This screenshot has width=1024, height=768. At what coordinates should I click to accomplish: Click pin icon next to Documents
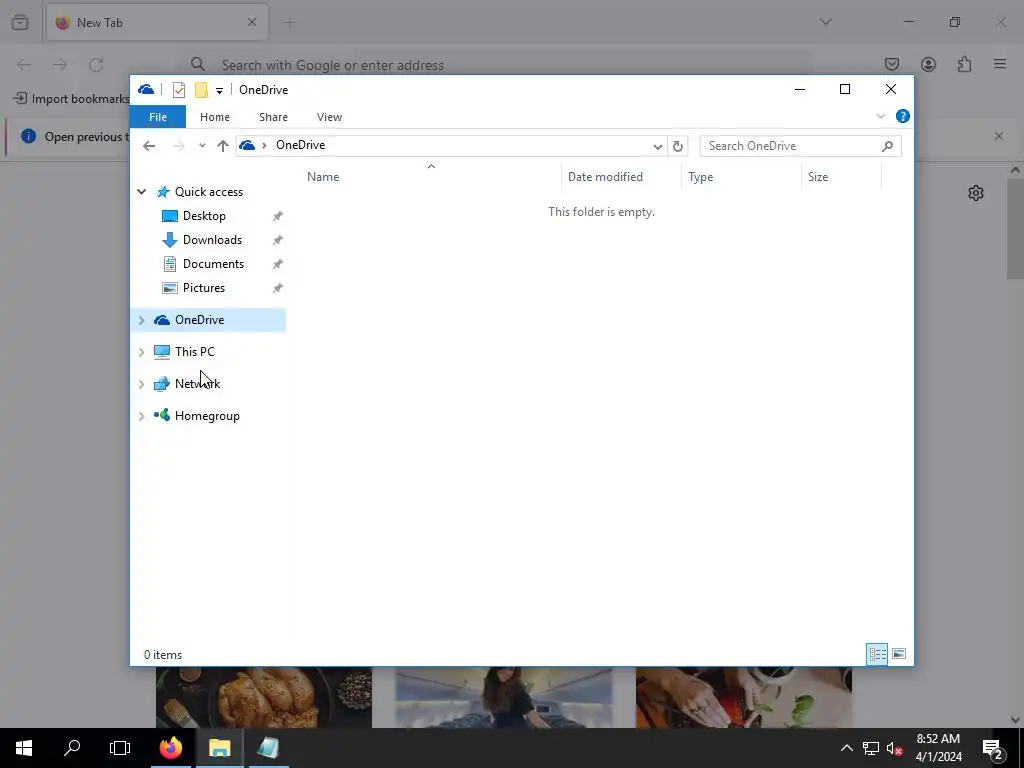pyautogui.click(x=278, y=264)
